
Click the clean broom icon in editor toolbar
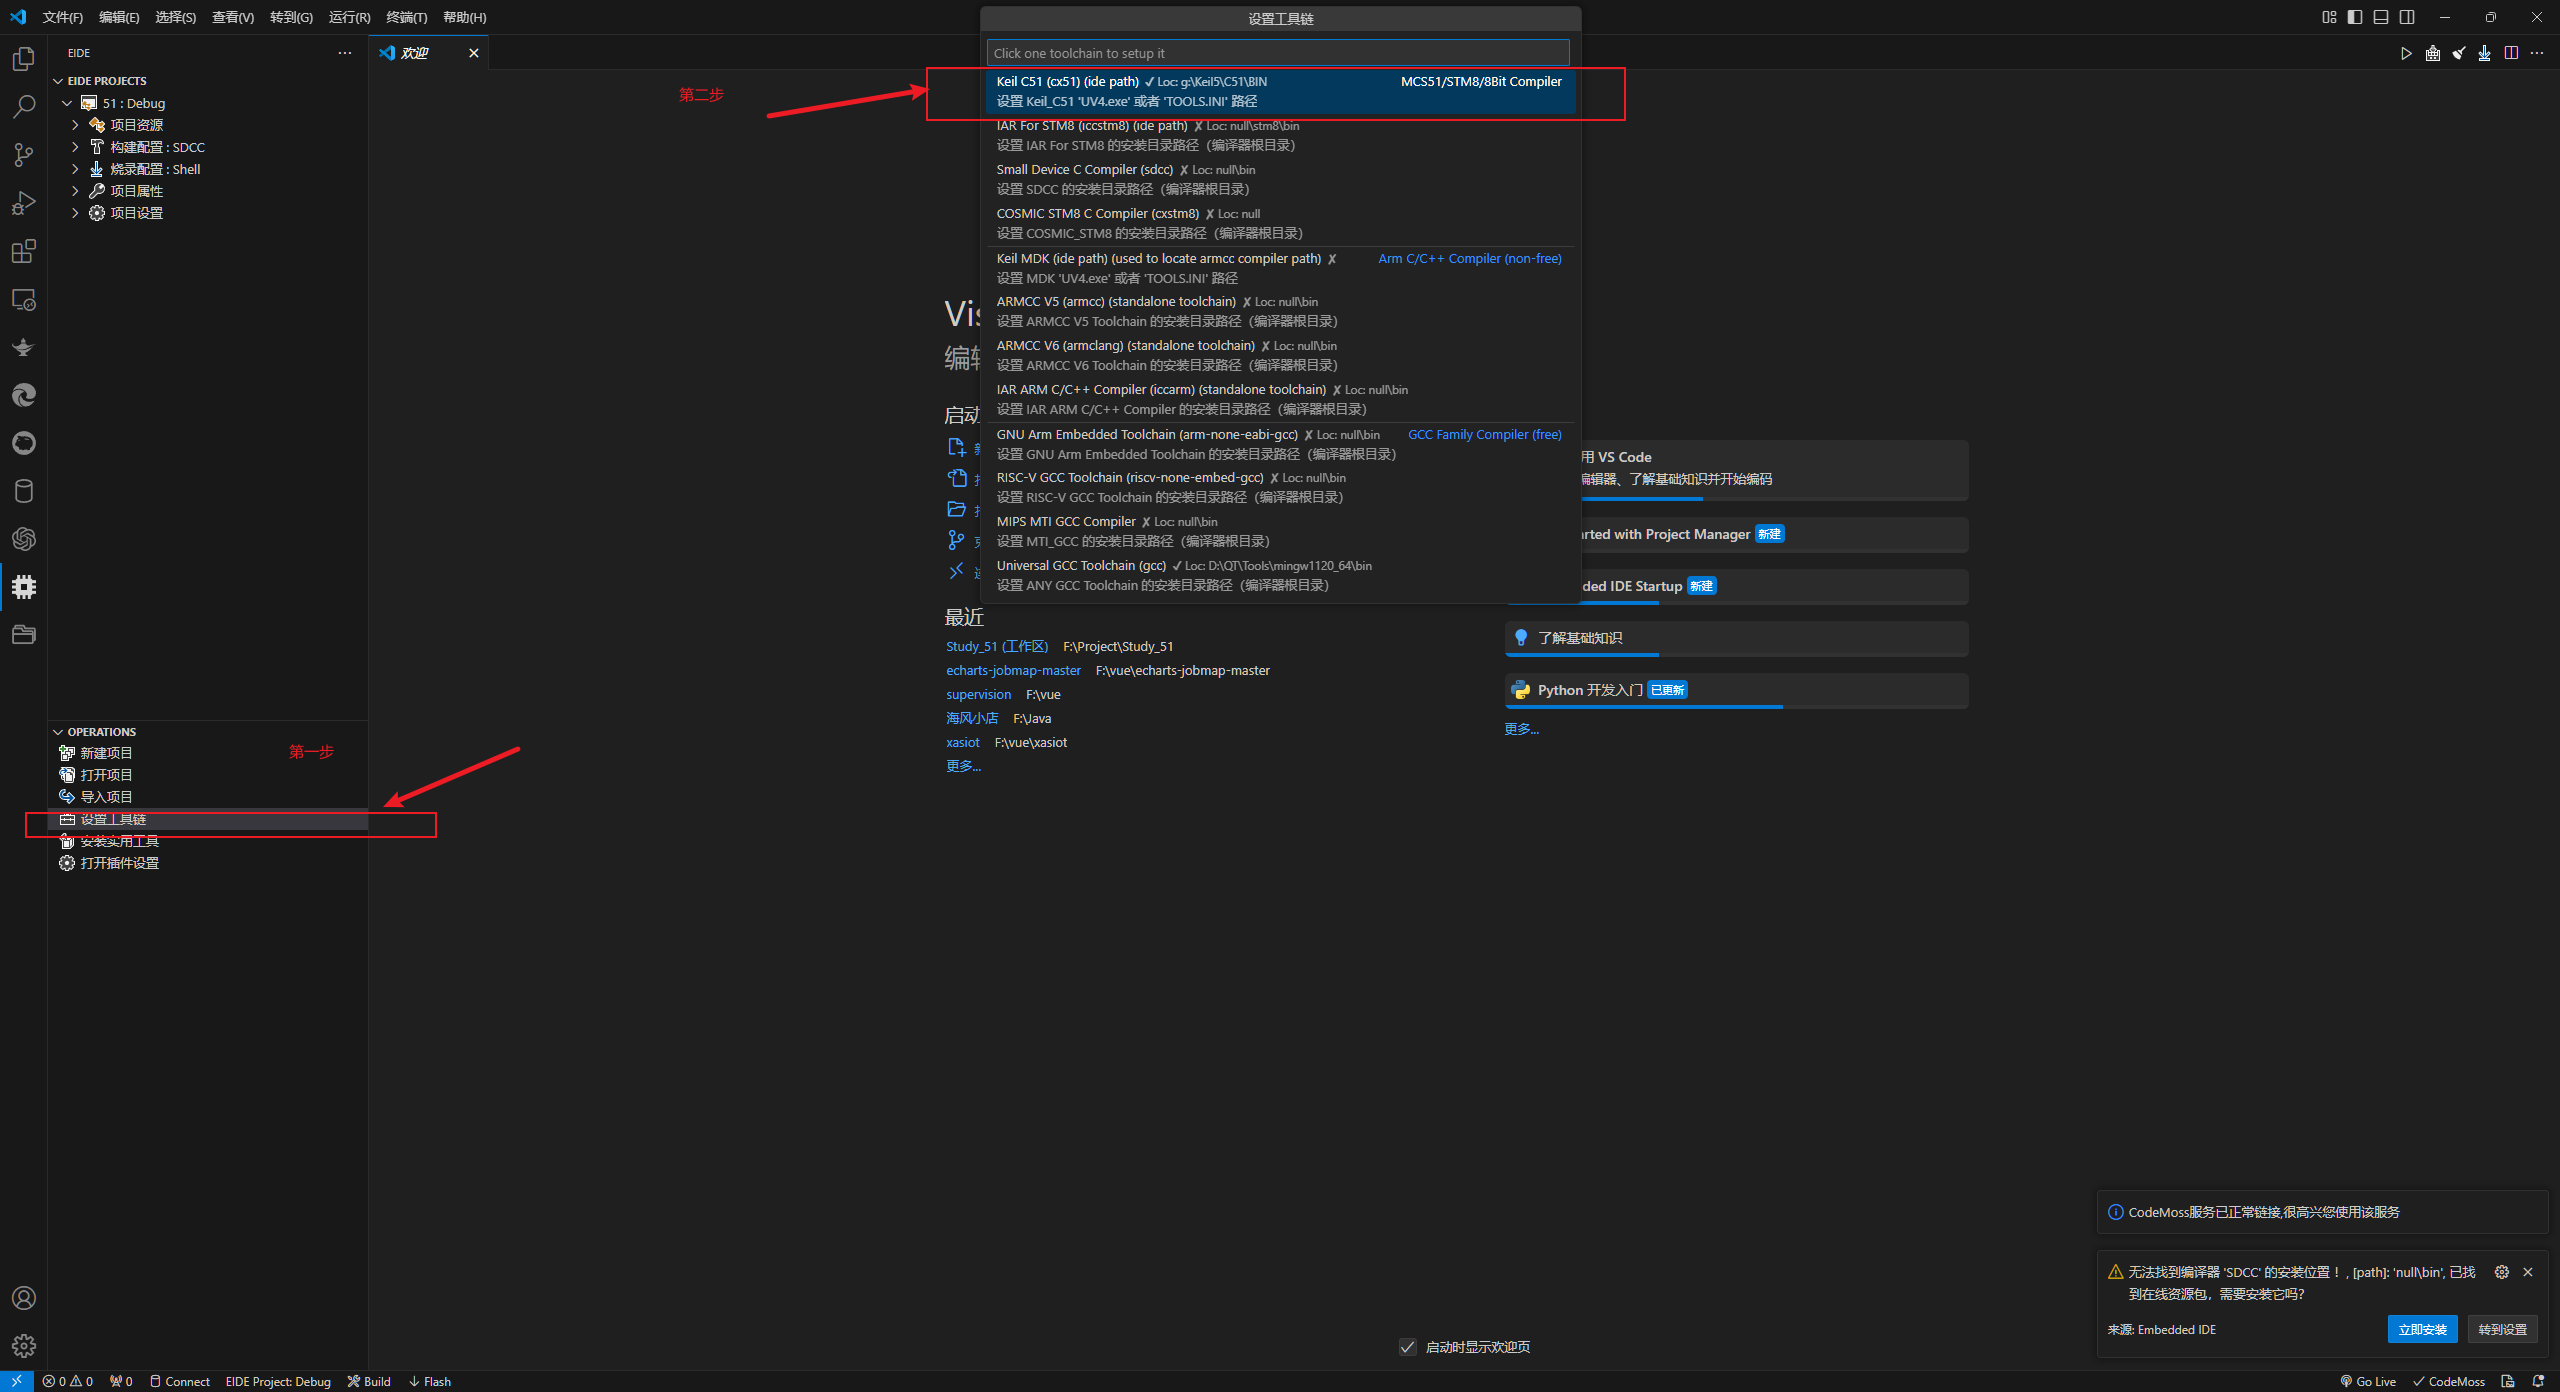click(x=2458, y=53)
